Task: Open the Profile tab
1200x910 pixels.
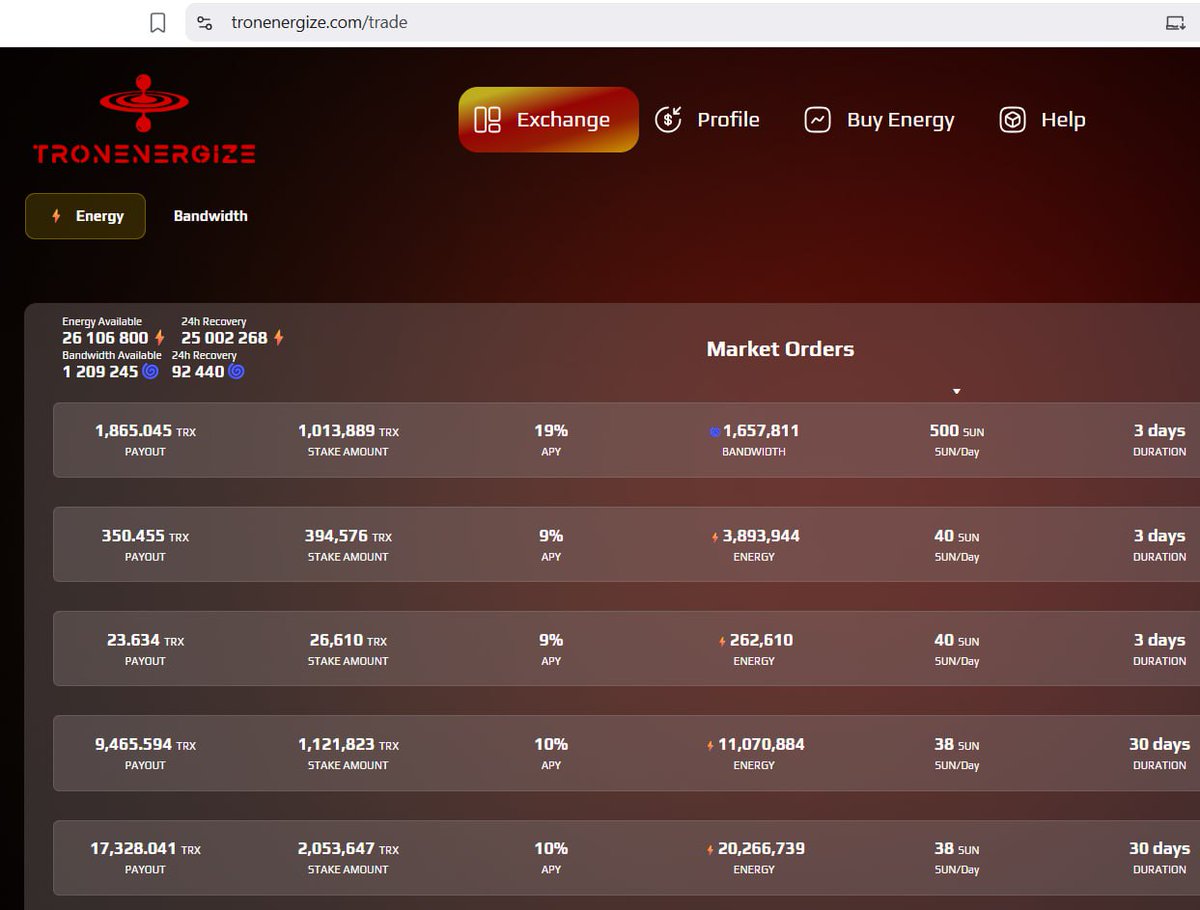Action: pyautogui.click(x=707, y=120)
